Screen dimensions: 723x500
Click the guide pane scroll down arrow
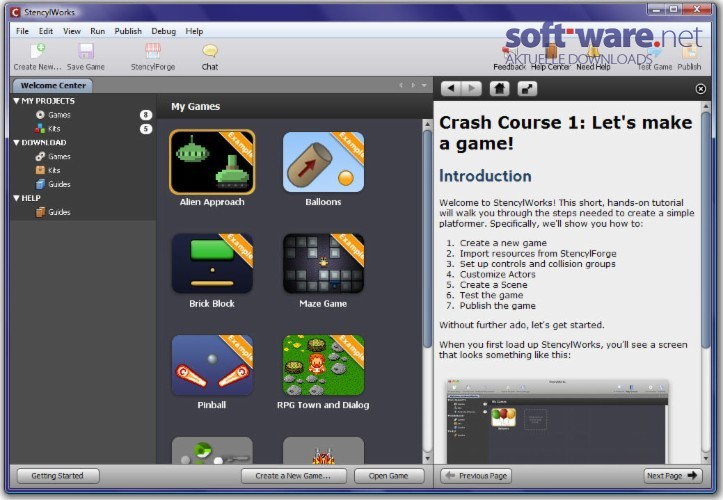706,459
